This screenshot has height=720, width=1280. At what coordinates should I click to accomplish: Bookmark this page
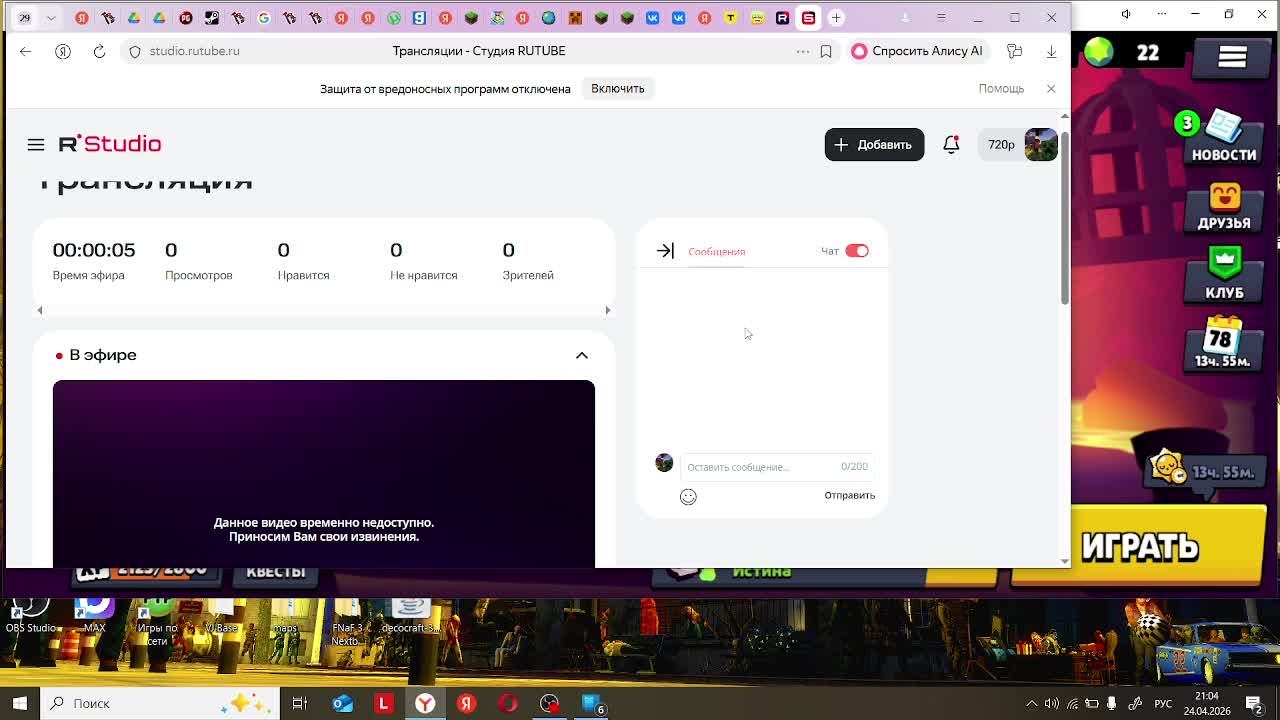click(x=826, y=51)
